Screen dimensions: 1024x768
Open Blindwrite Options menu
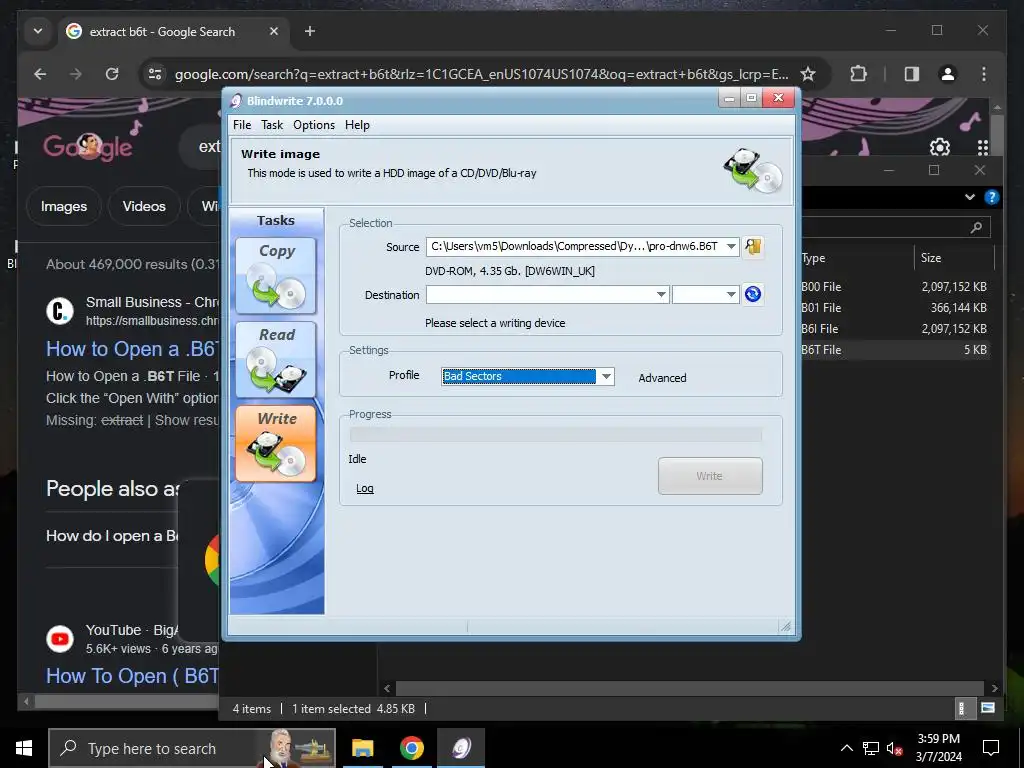(313, 125)
